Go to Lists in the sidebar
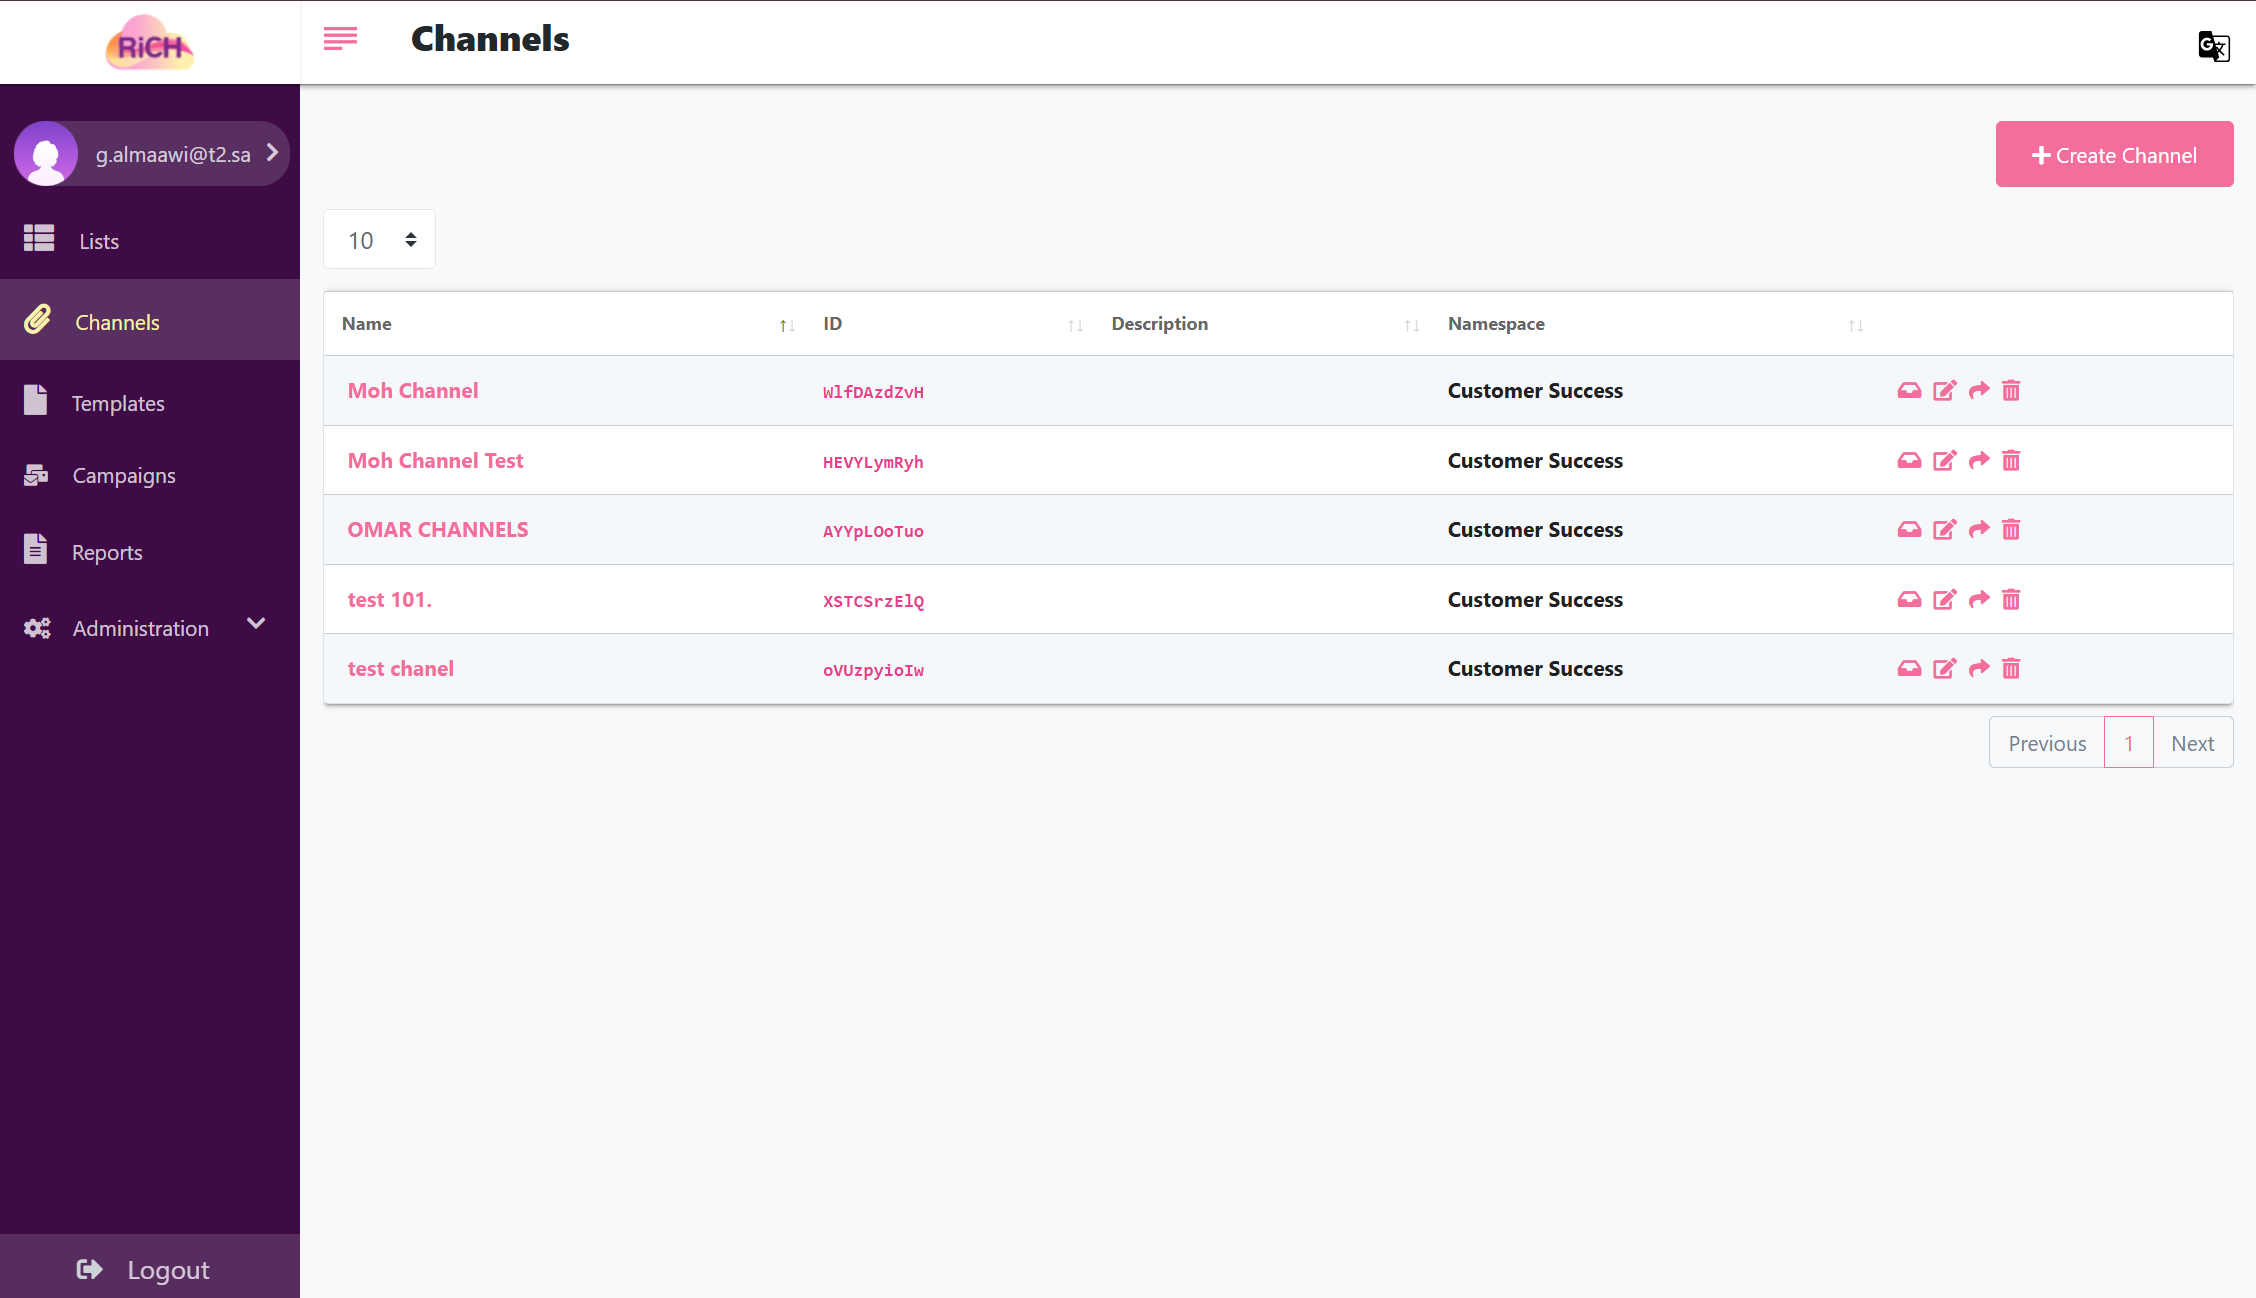 pyautogui.click(x=150, y=240)
